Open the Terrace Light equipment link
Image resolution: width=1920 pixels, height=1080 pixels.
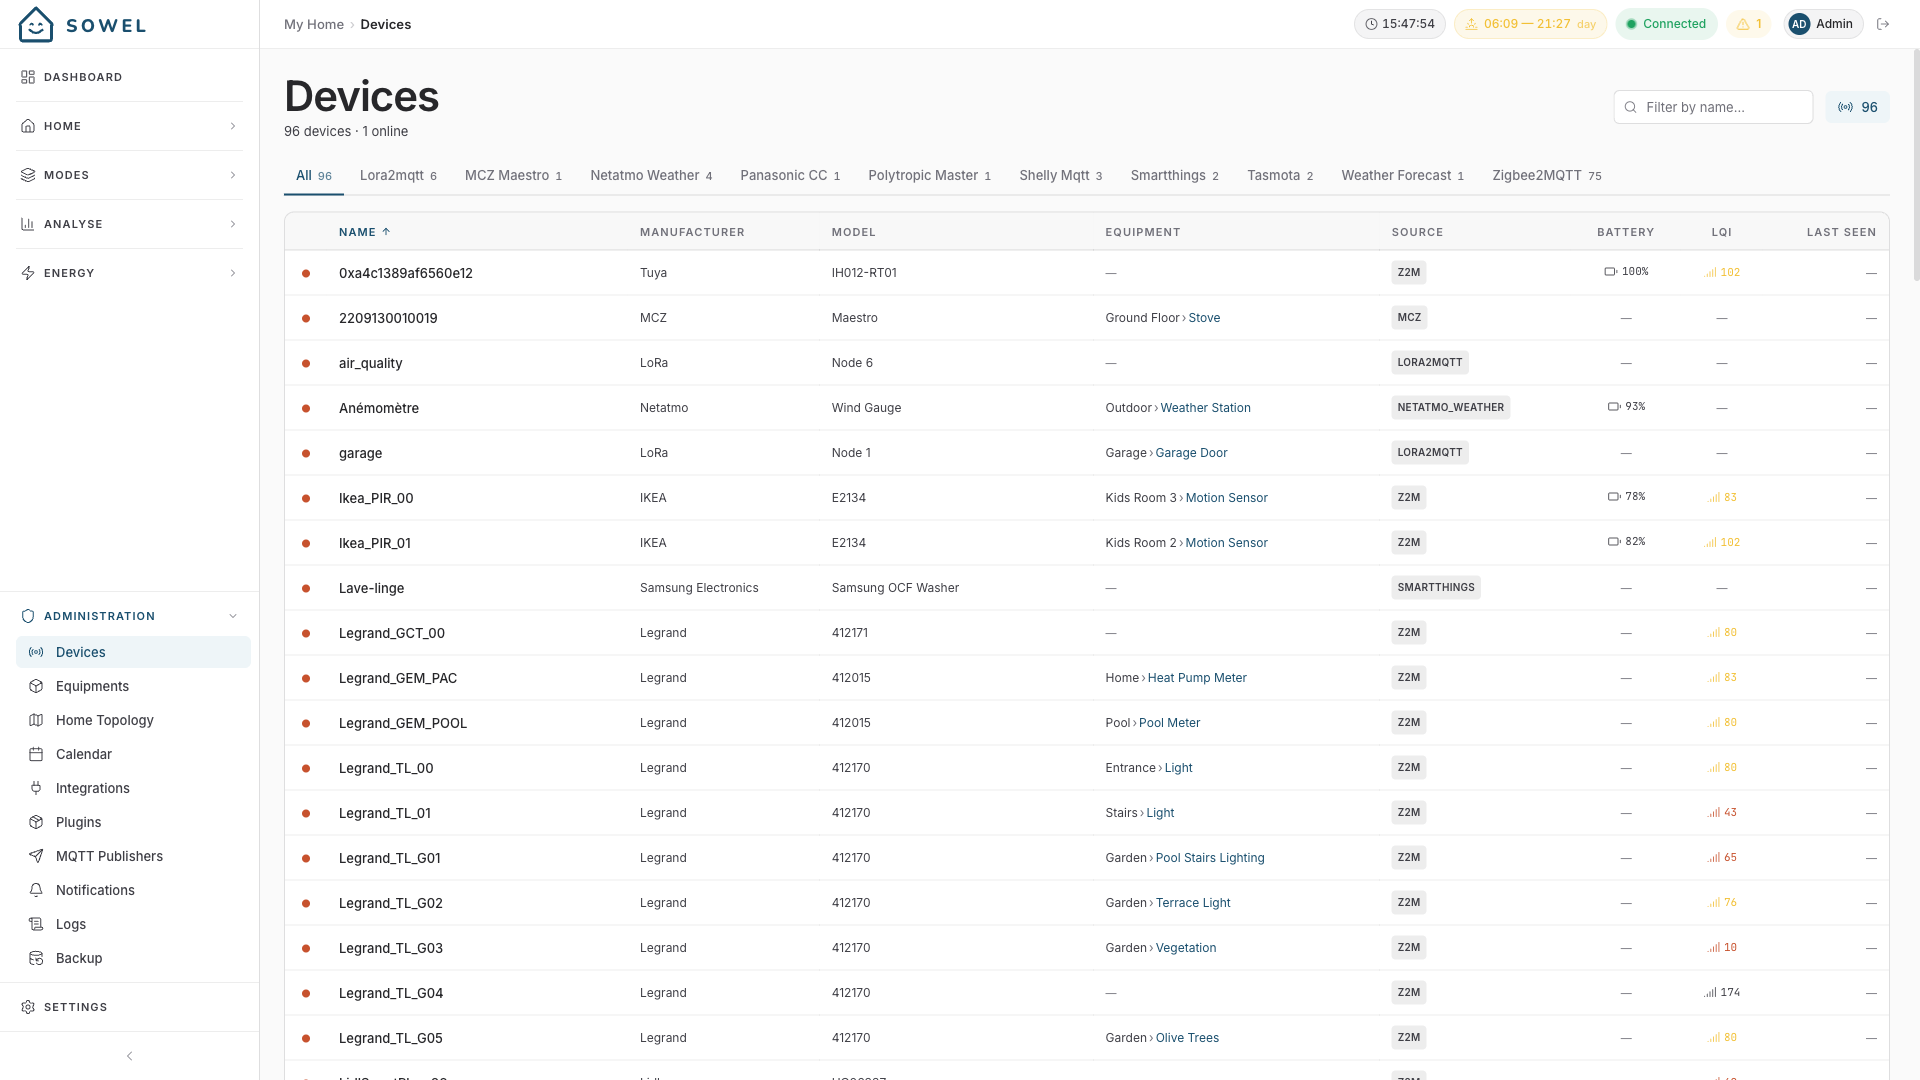coord(1193,903)
